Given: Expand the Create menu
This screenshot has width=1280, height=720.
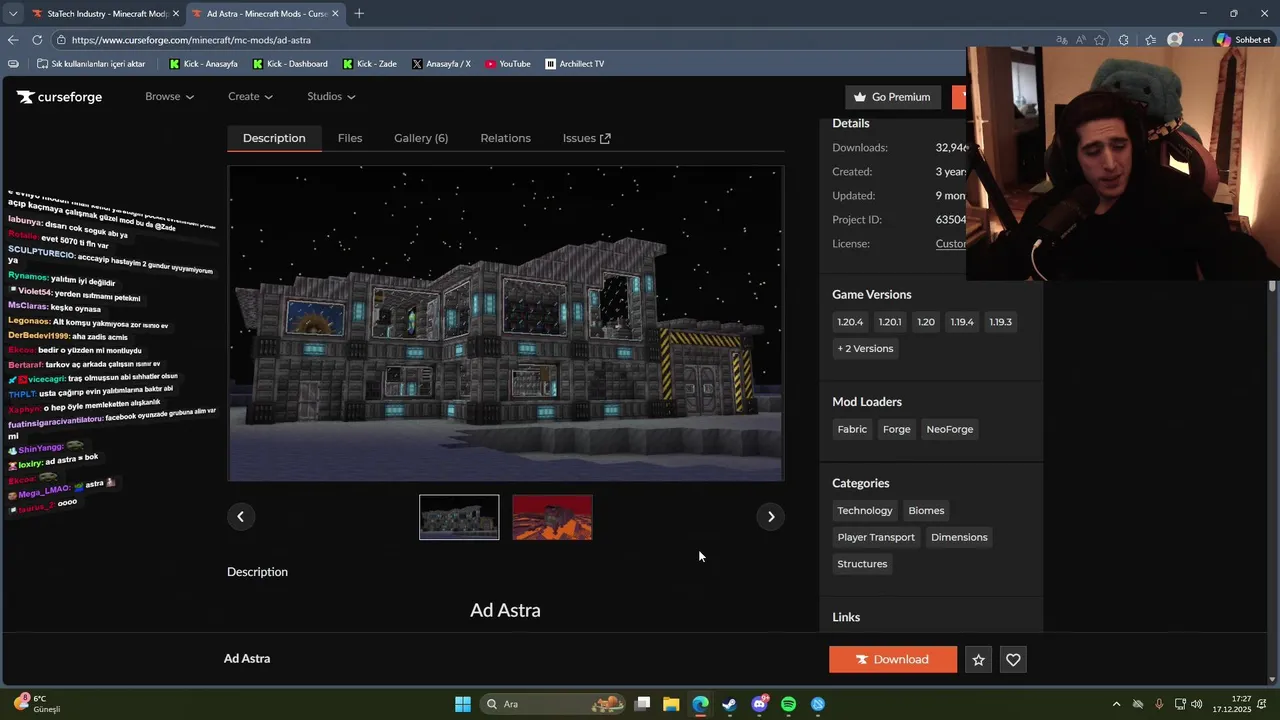Looking at the screenshot, I should coord(250,97).
